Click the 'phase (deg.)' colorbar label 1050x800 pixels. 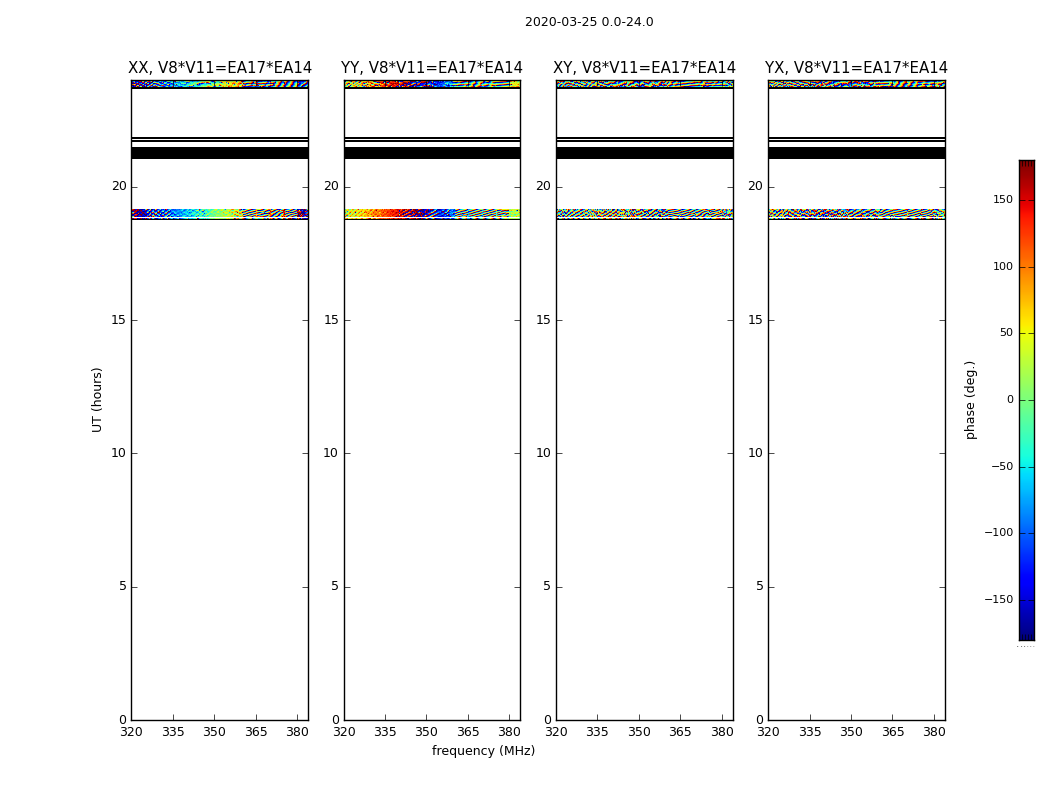pyautogui.click(x=970, y=400)
